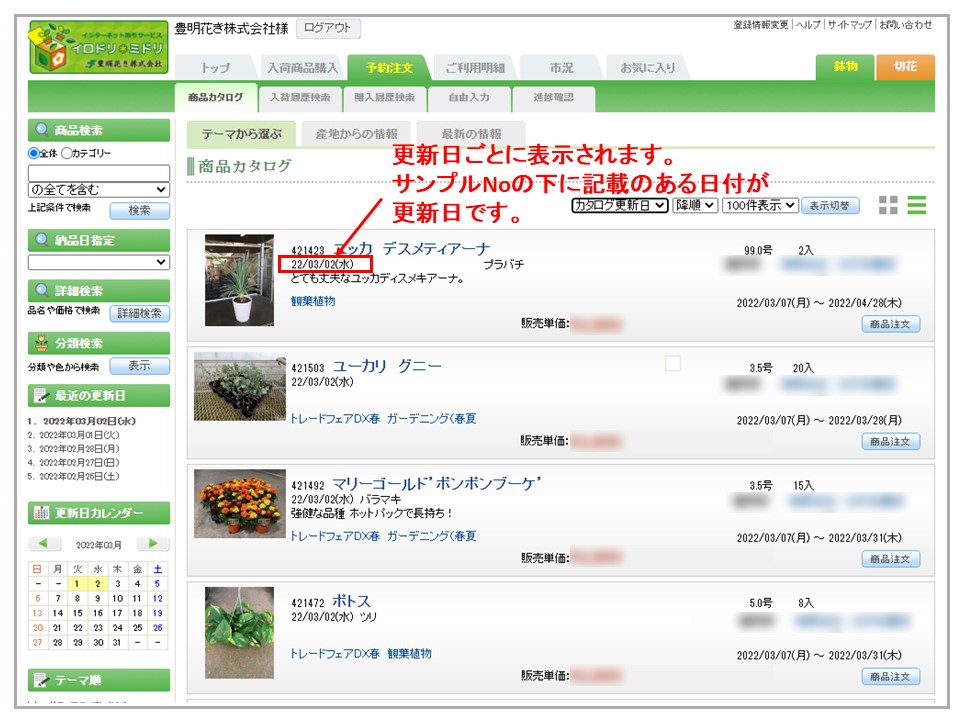Switch to grid view icon
The height and width of the screenshot is (720, 960).
887,205
